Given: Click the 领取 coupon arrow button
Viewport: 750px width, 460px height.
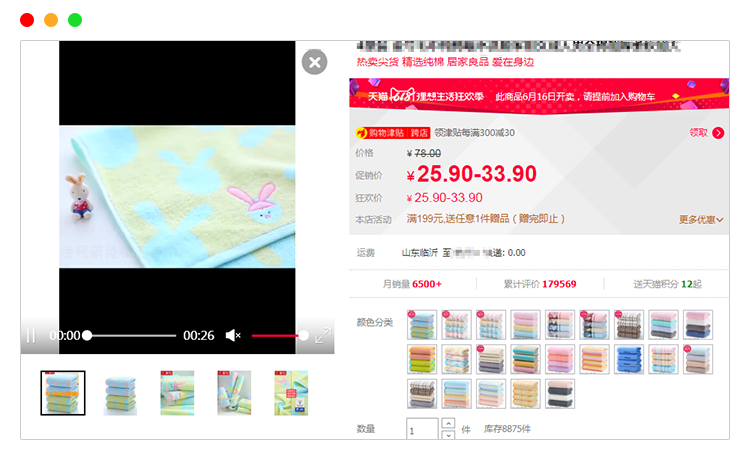Looking at the screenshot, I should point(718,133).
